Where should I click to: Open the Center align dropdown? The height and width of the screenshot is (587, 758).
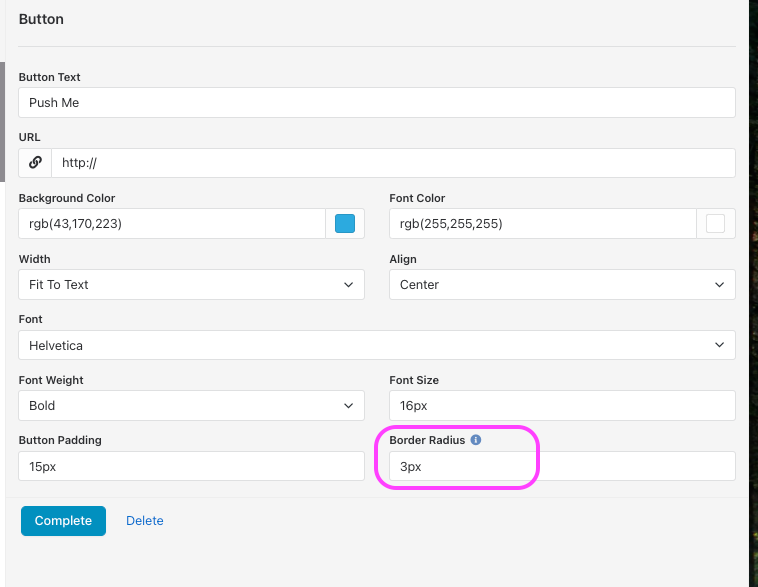tap(562, 284)
